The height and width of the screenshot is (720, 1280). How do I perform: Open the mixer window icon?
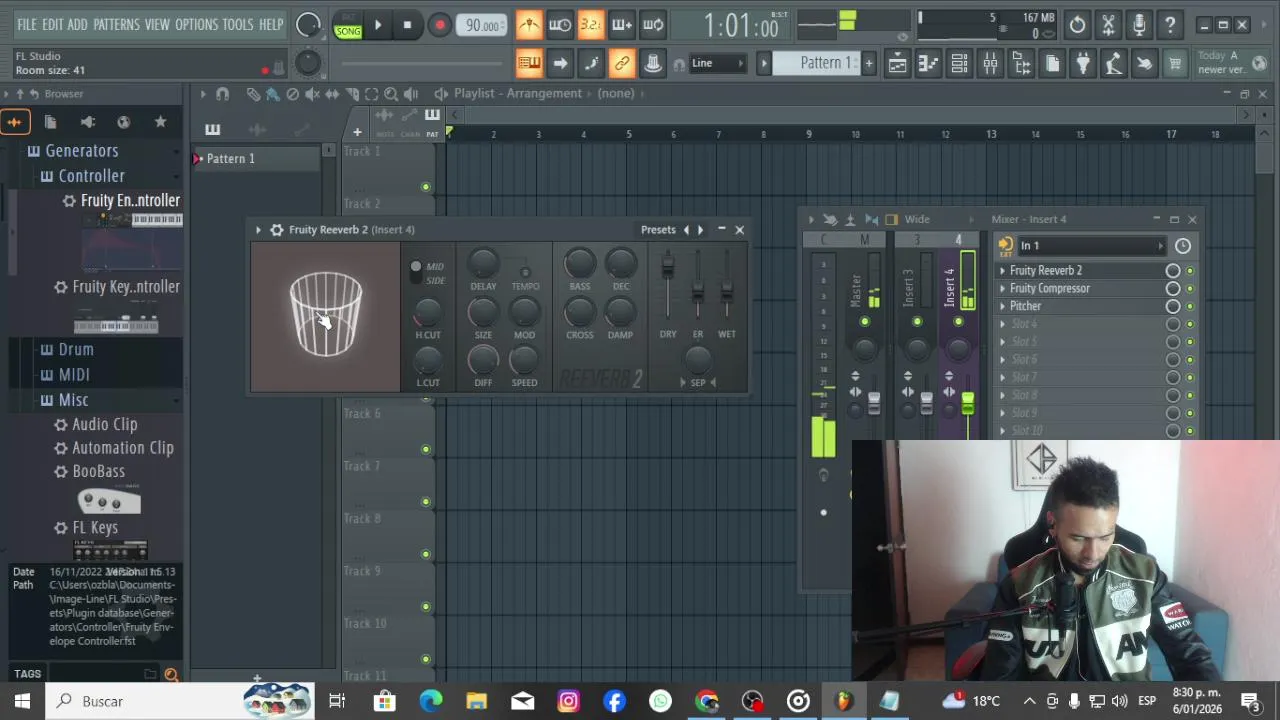click(990, 65)
